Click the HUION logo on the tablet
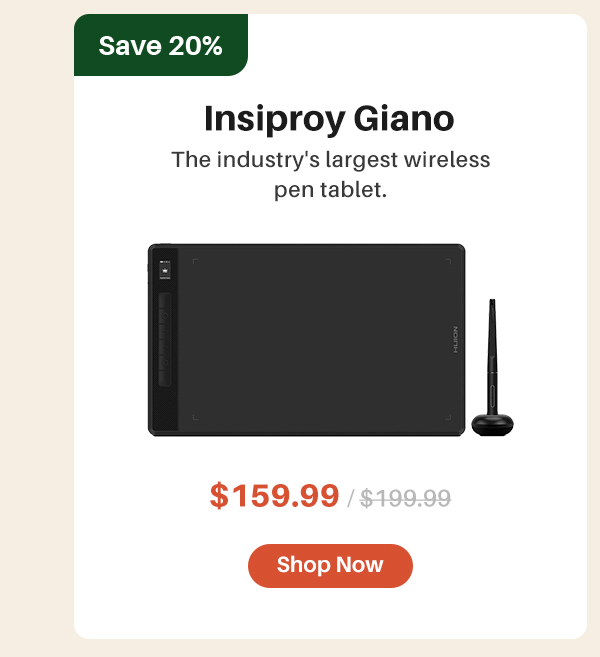The image size is (600, 657). pos(455,340)
